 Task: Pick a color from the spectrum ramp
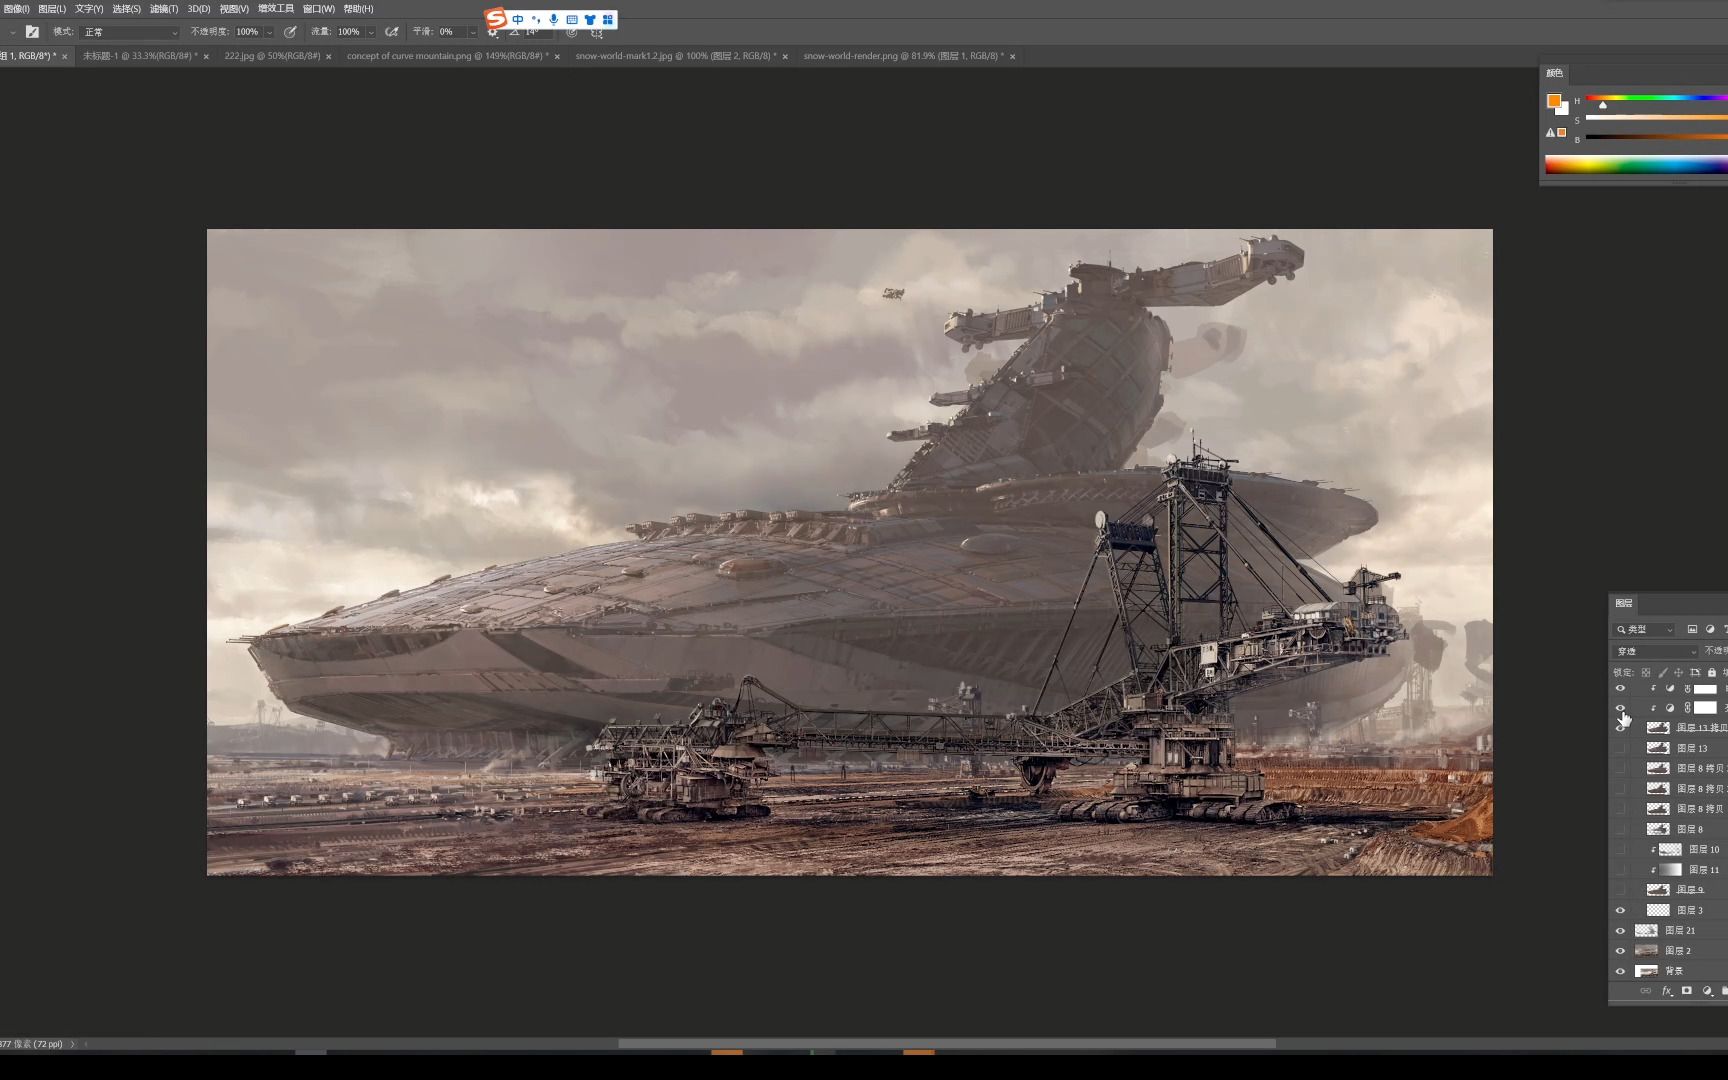(x=1636, y=165)
